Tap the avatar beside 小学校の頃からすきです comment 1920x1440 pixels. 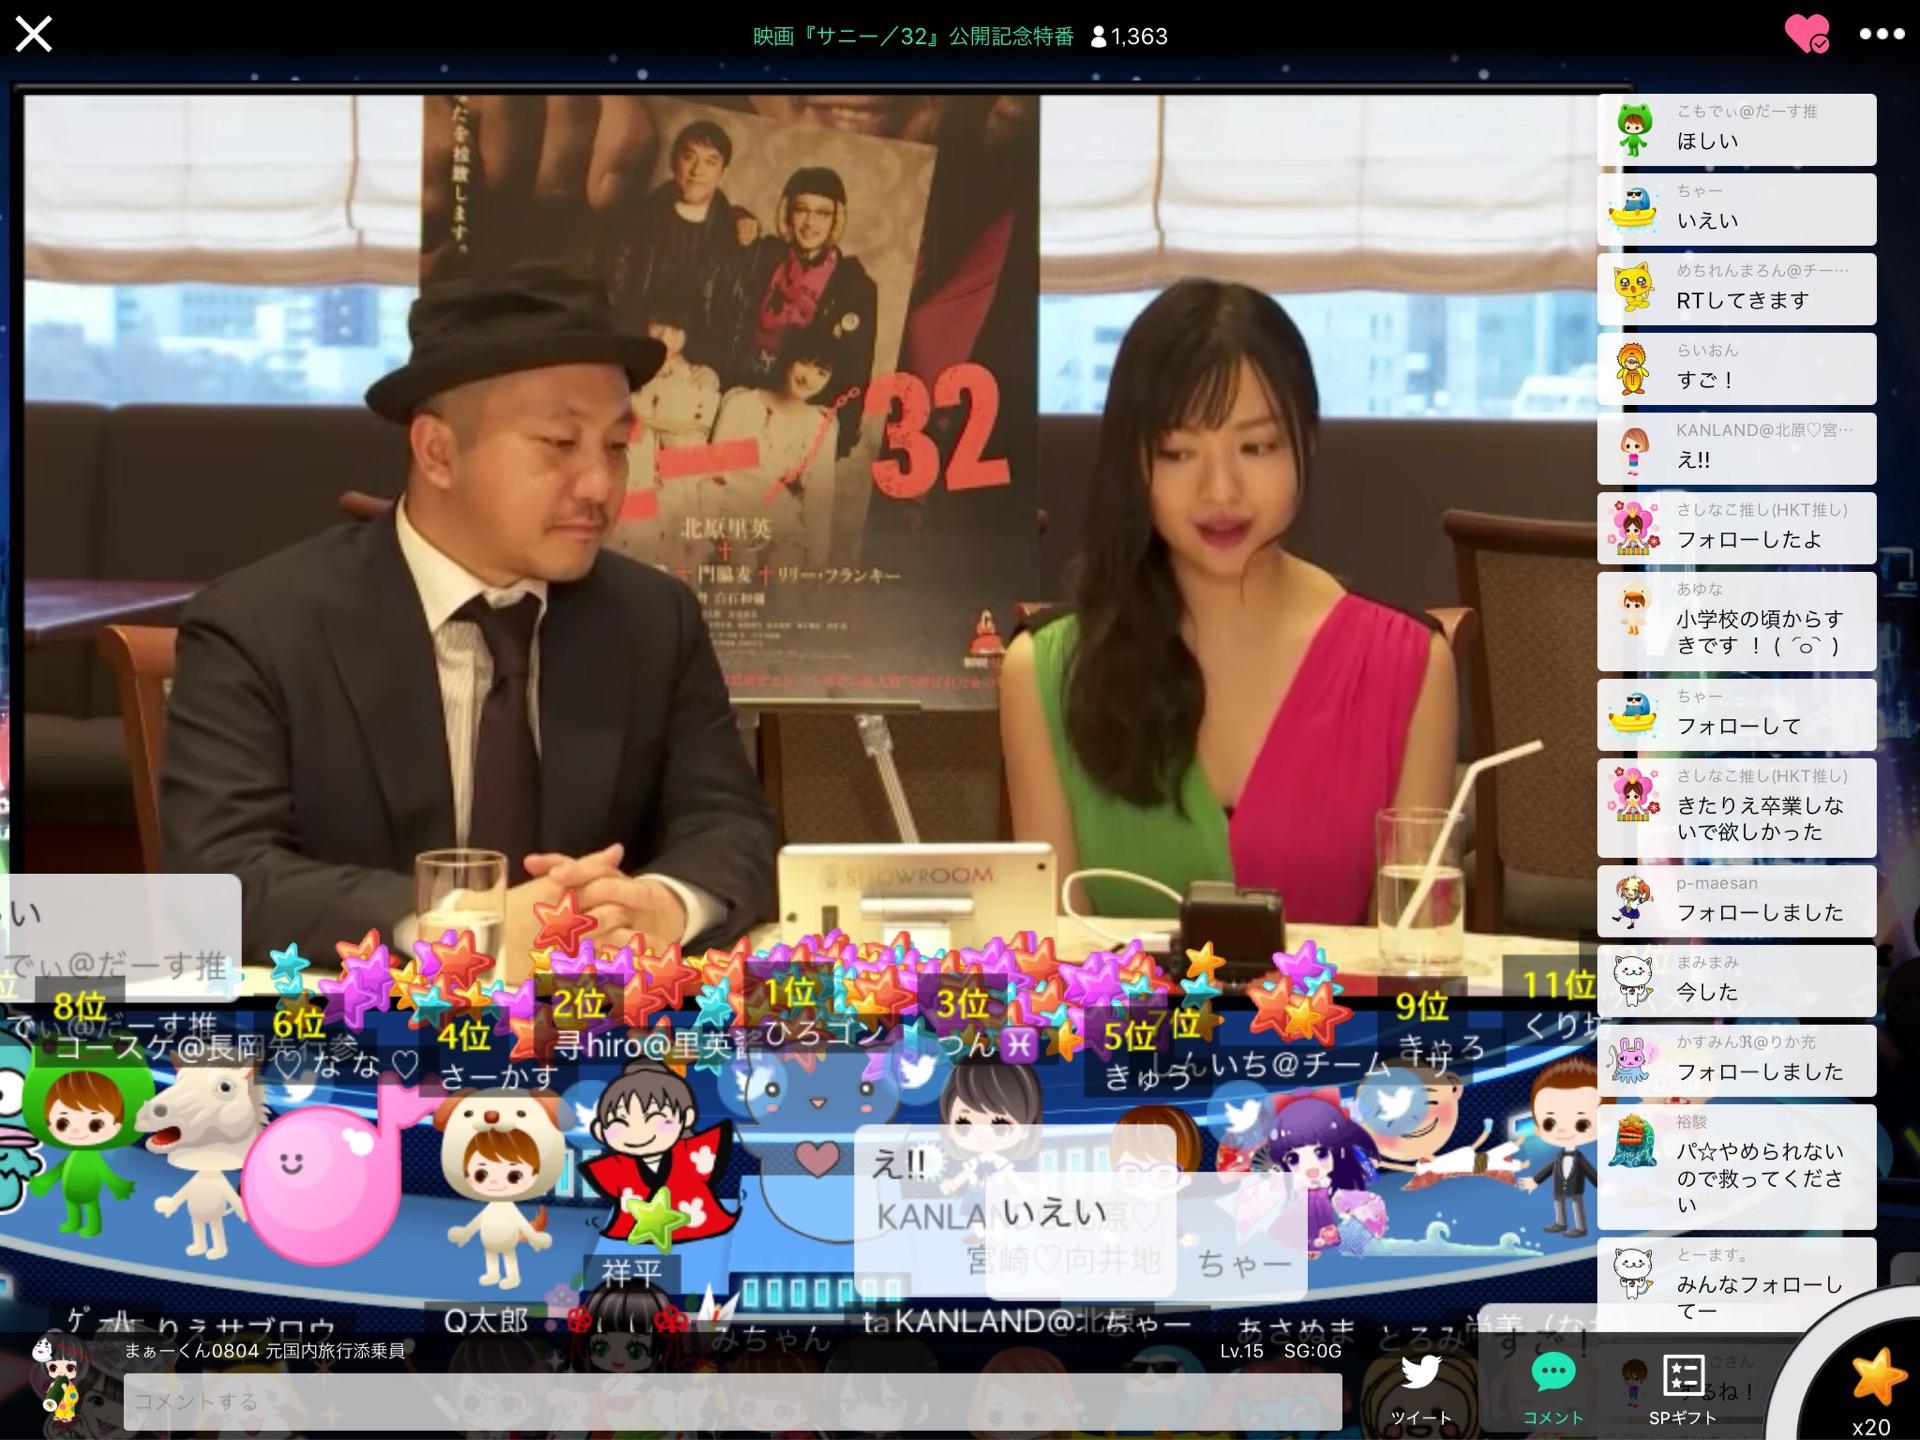point(1634,609)
